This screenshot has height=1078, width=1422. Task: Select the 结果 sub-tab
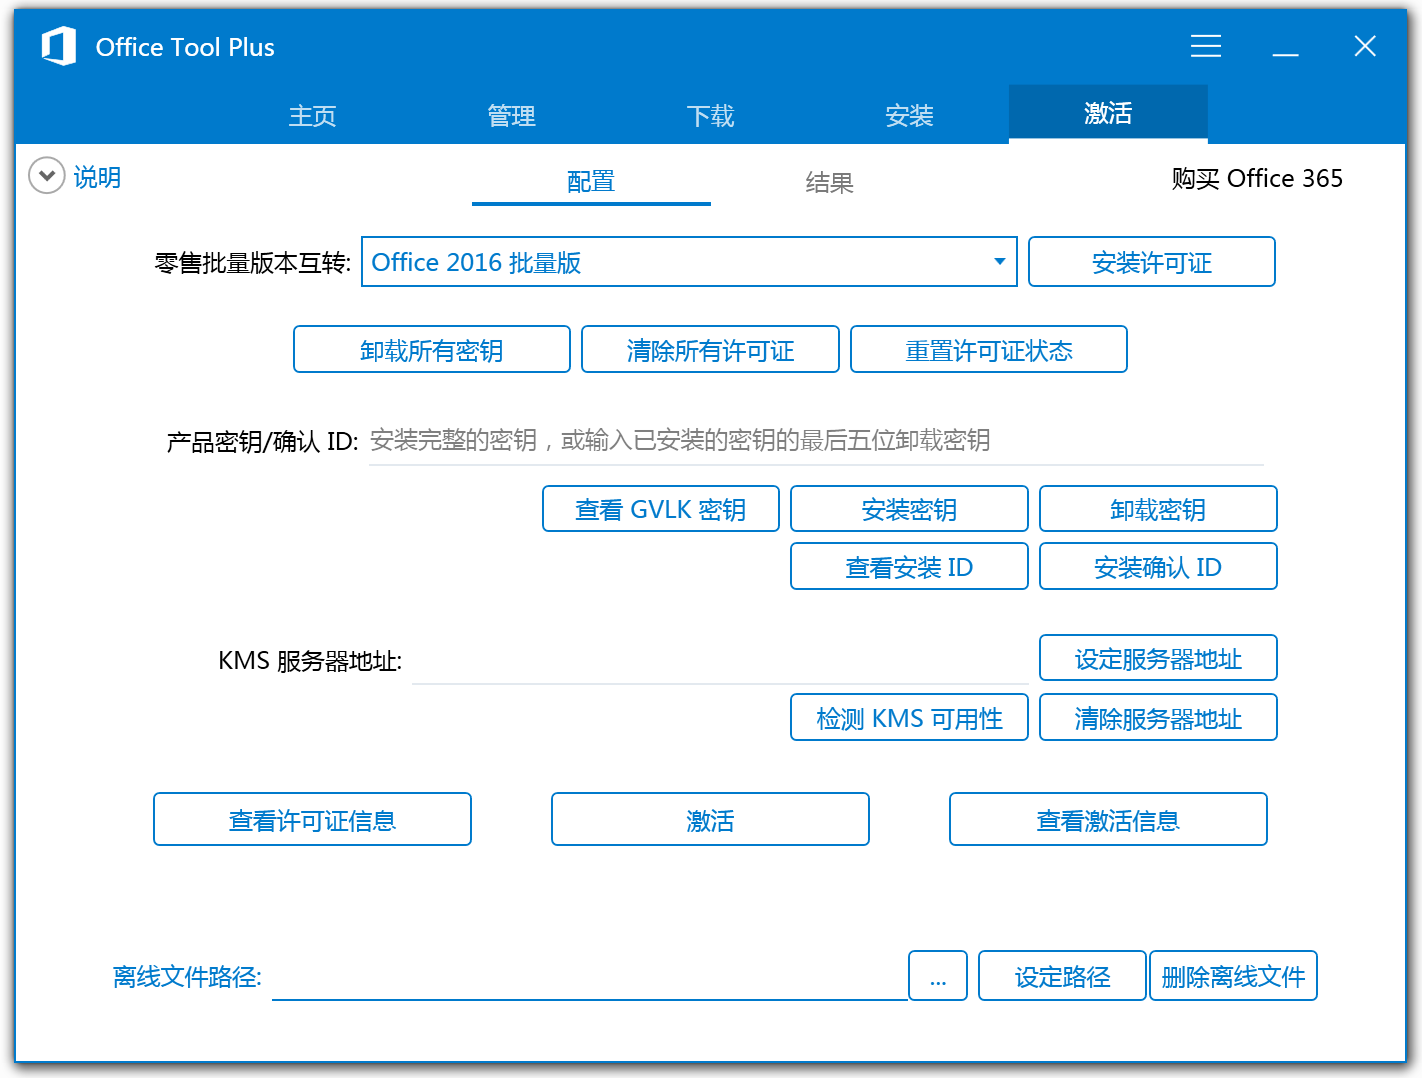829,183
